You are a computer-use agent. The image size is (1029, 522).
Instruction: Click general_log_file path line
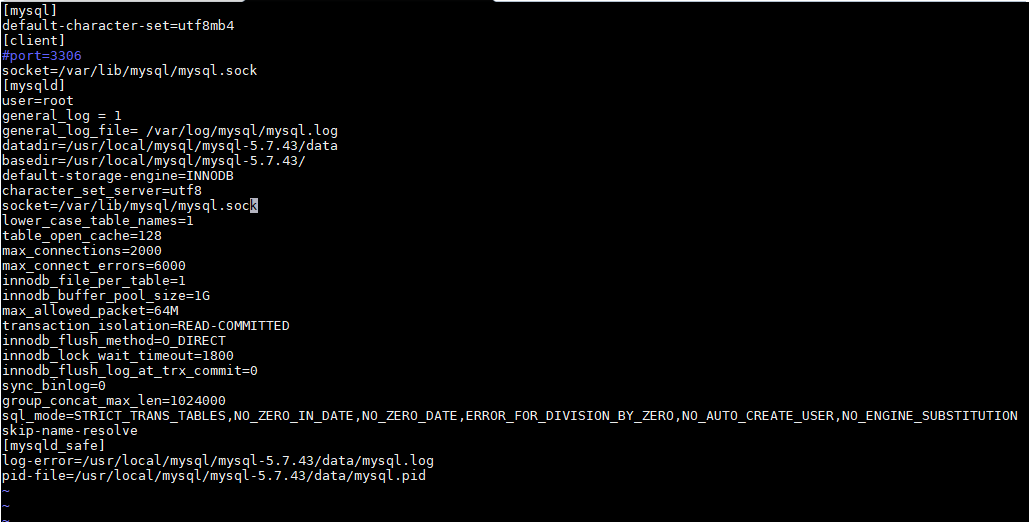point(170,131)
